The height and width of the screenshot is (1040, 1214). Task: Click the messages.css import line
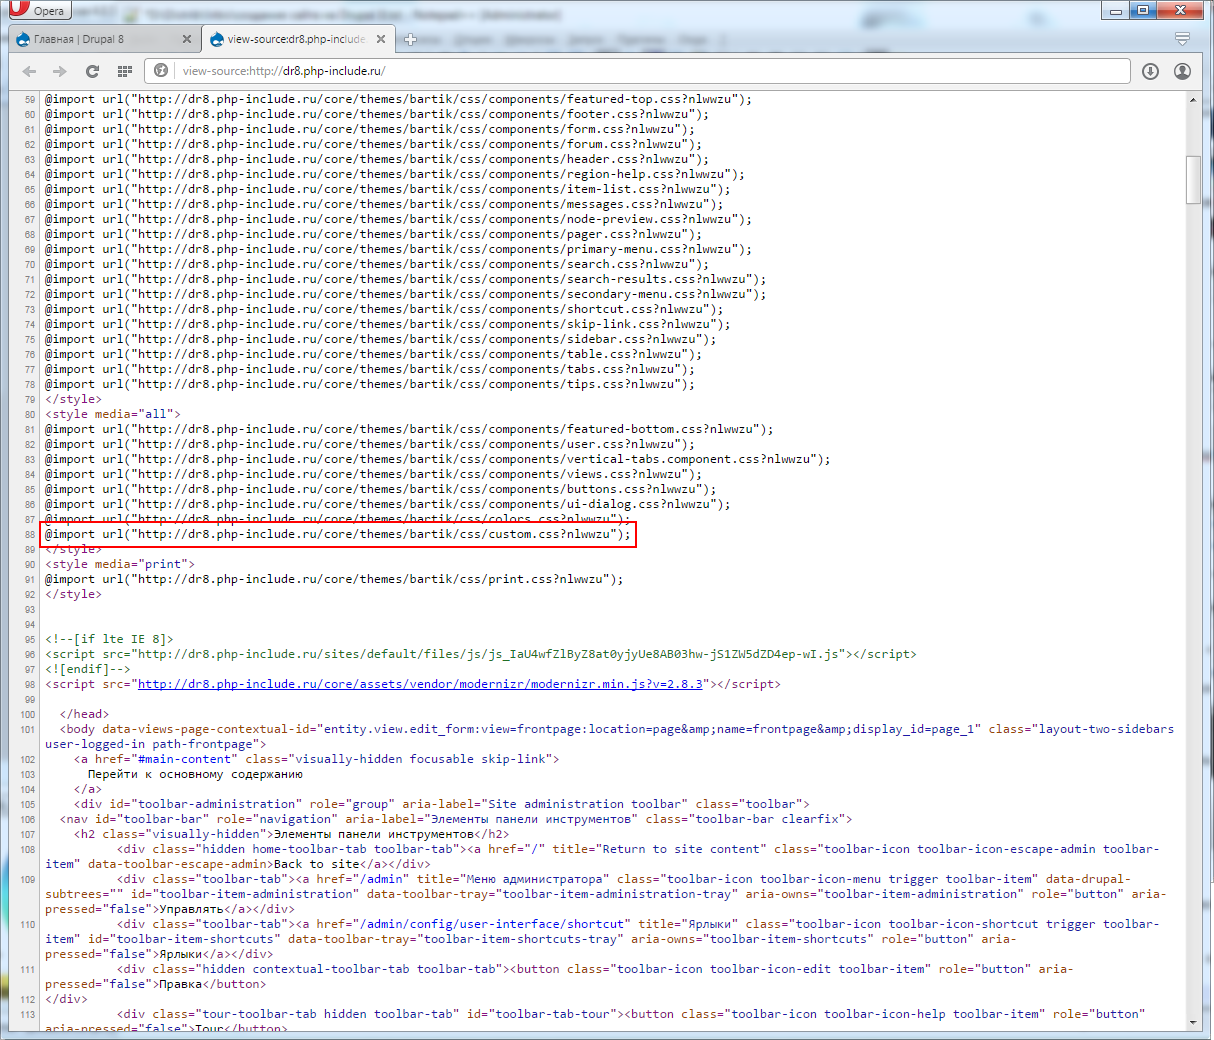pyautogui.click(x=384, y=204)
